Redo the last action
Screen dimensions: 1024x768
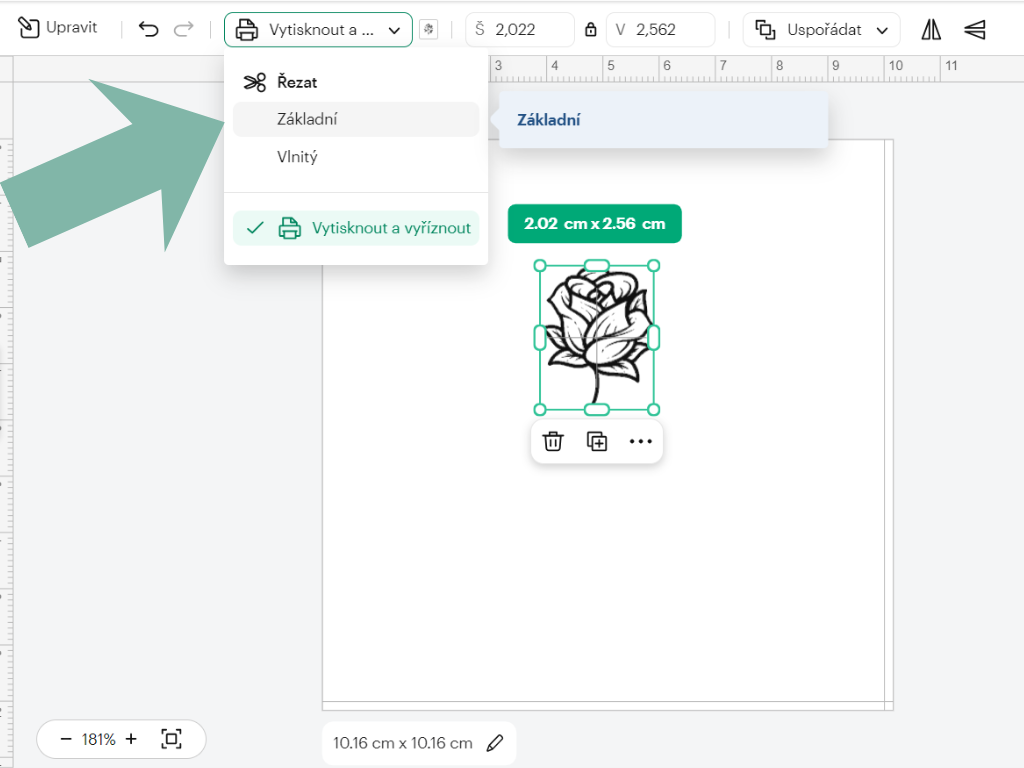click(184, 29)
